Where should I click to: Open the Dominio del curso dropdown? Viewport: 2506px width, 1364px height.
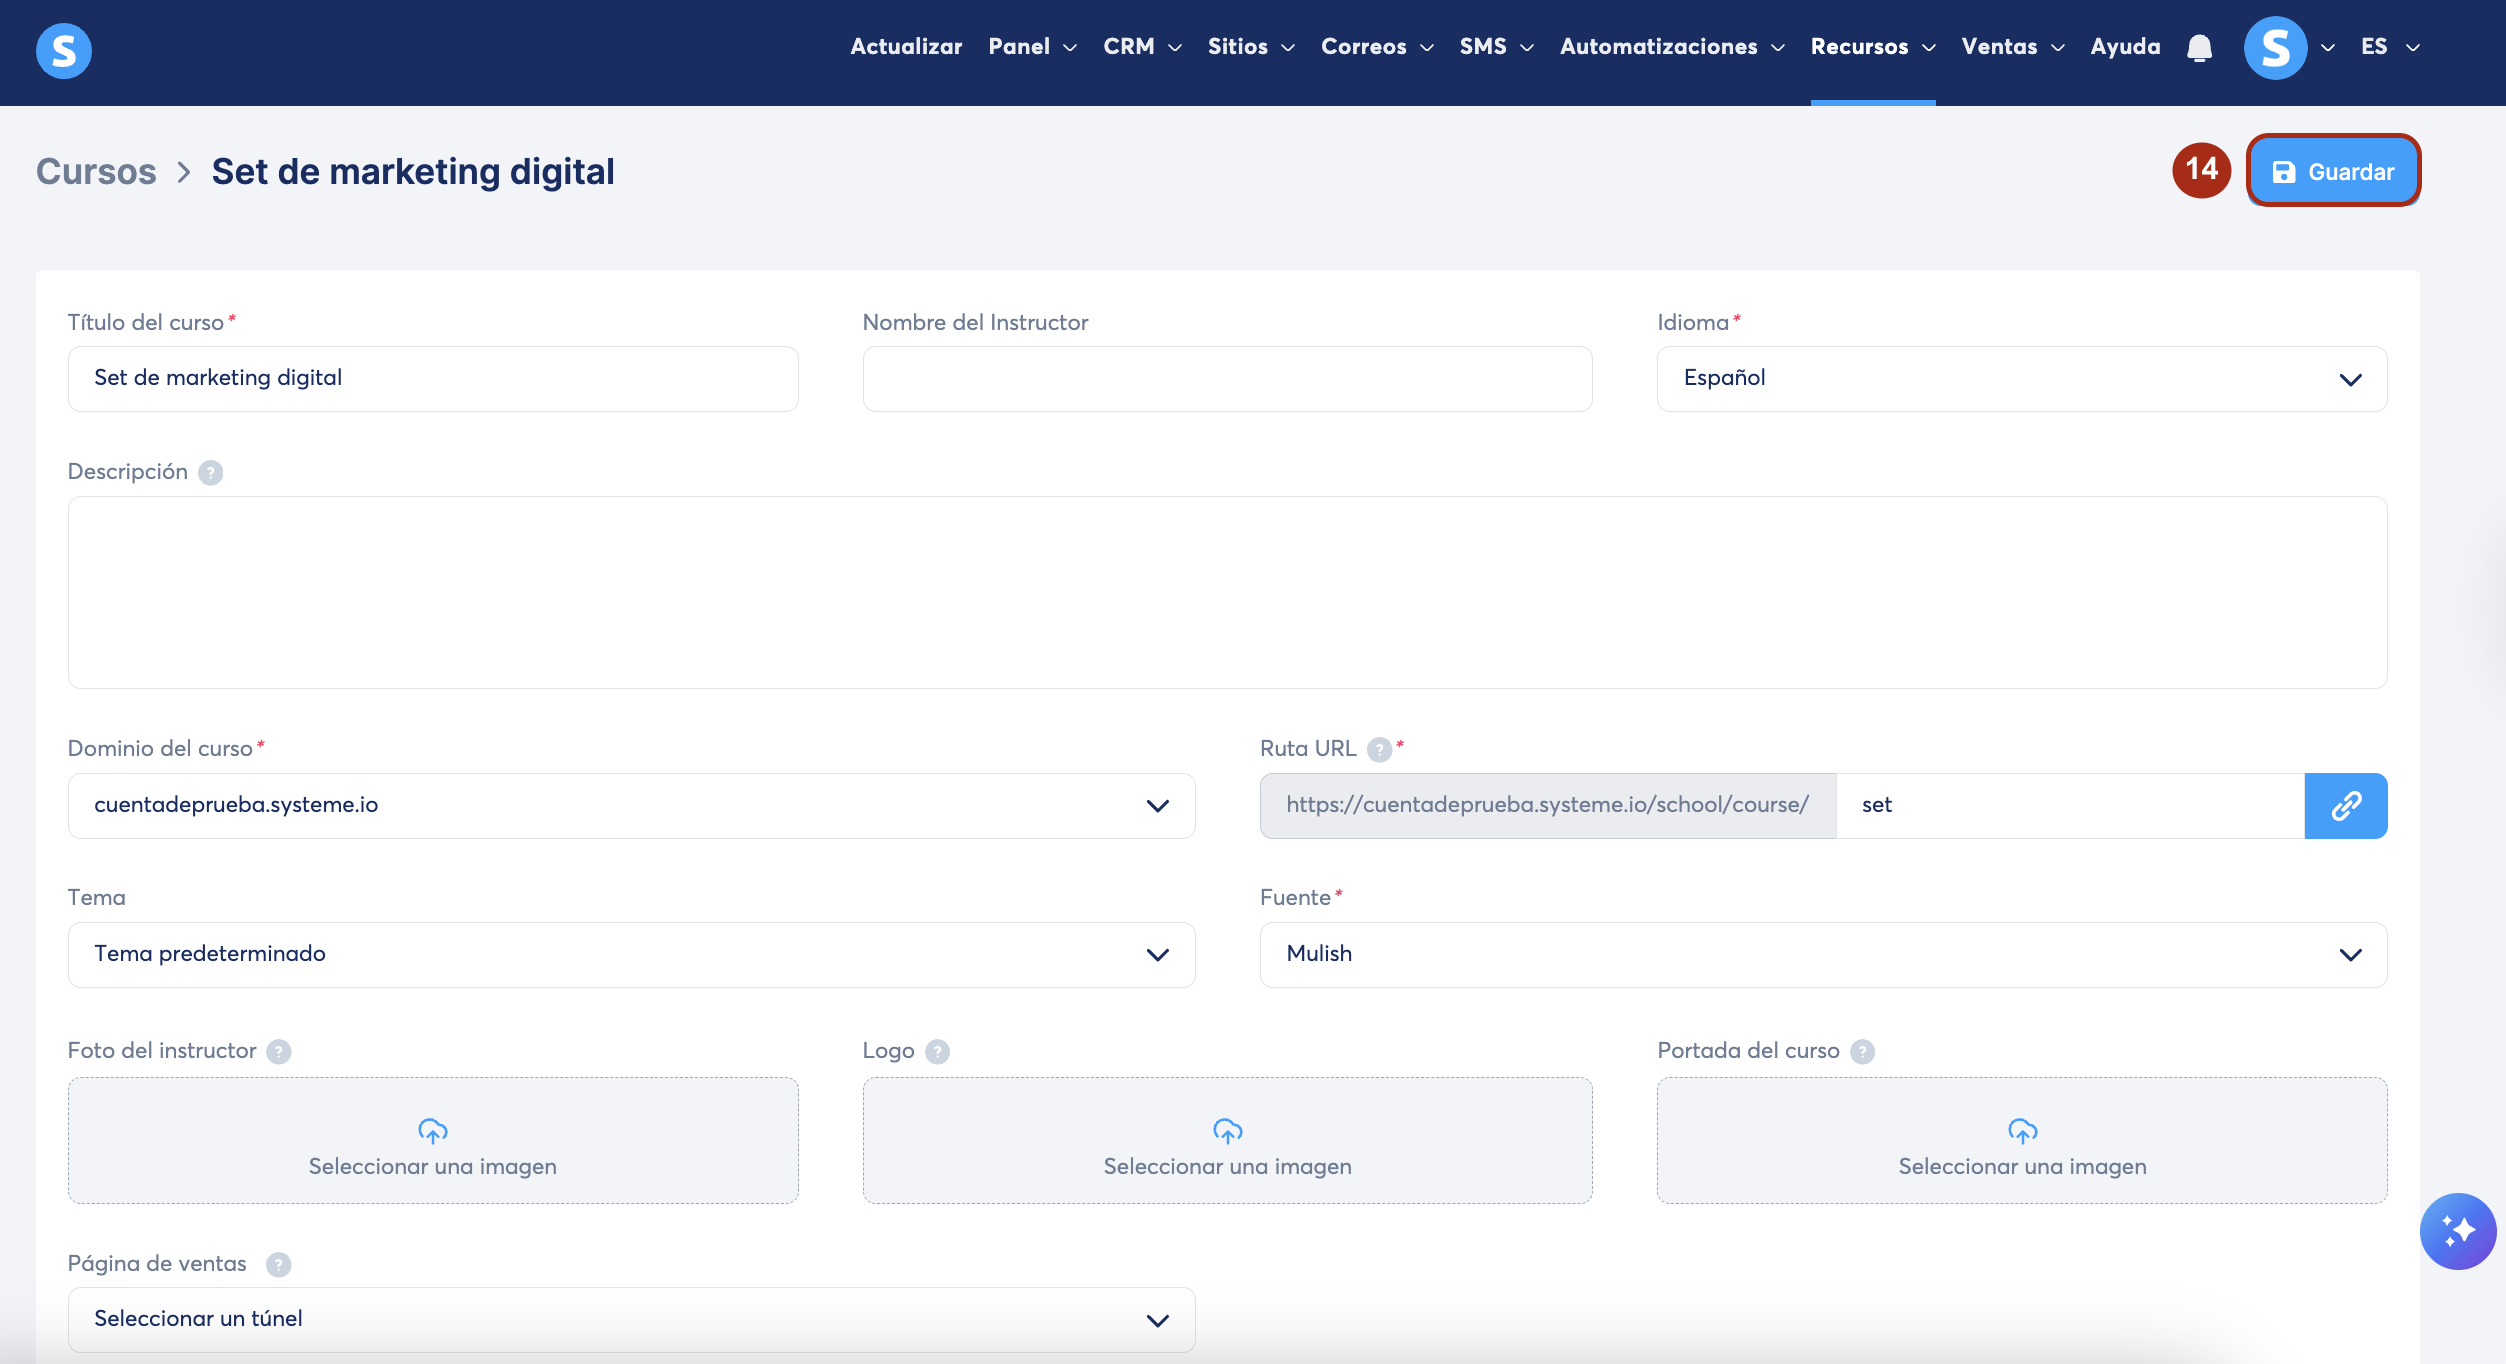click(631, 806)
